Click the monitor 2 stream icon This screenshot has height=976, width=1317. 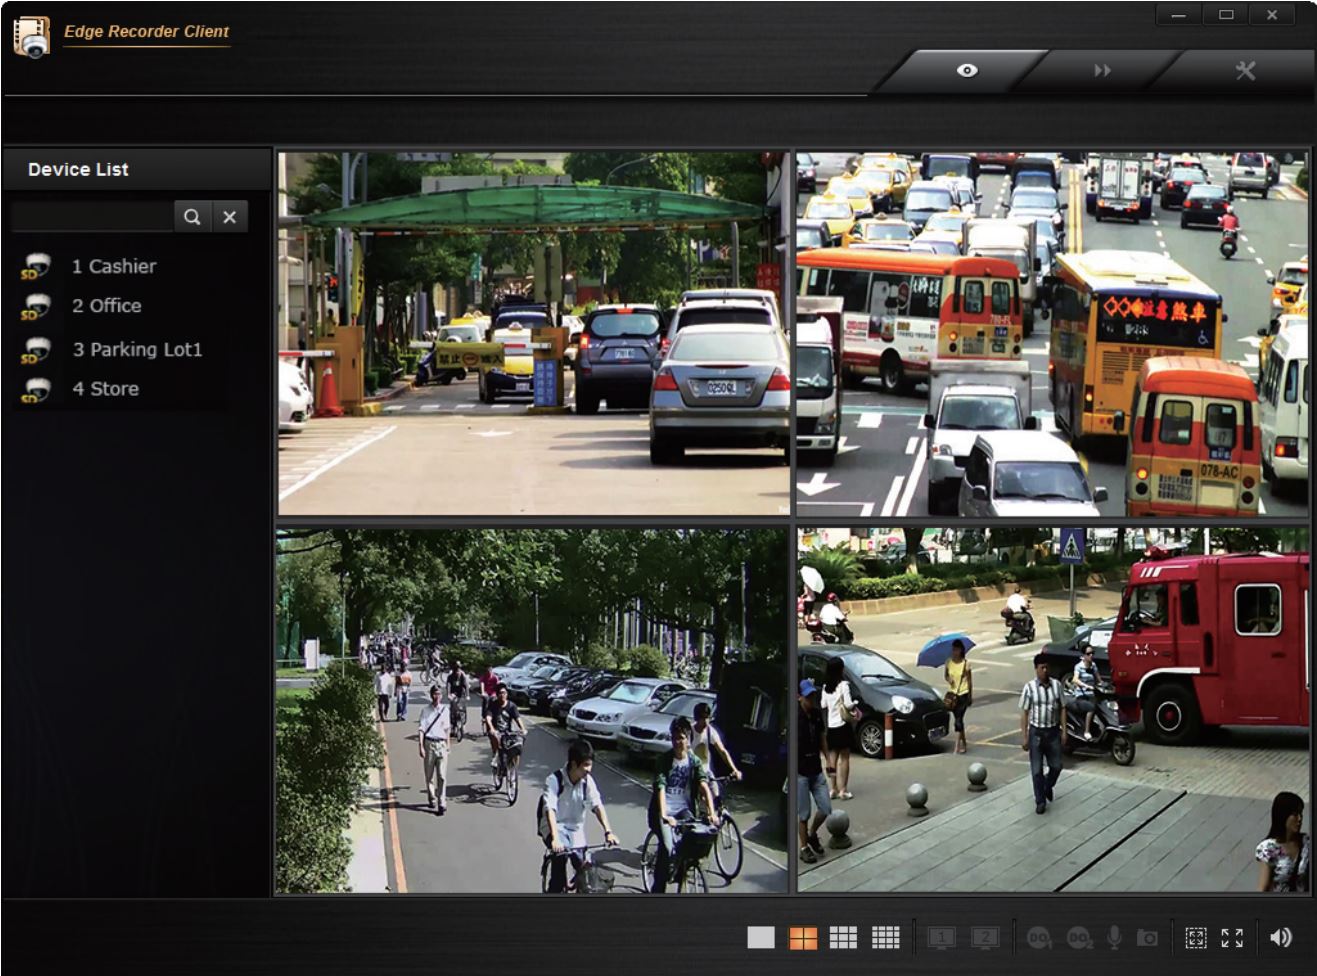[985, 937]
